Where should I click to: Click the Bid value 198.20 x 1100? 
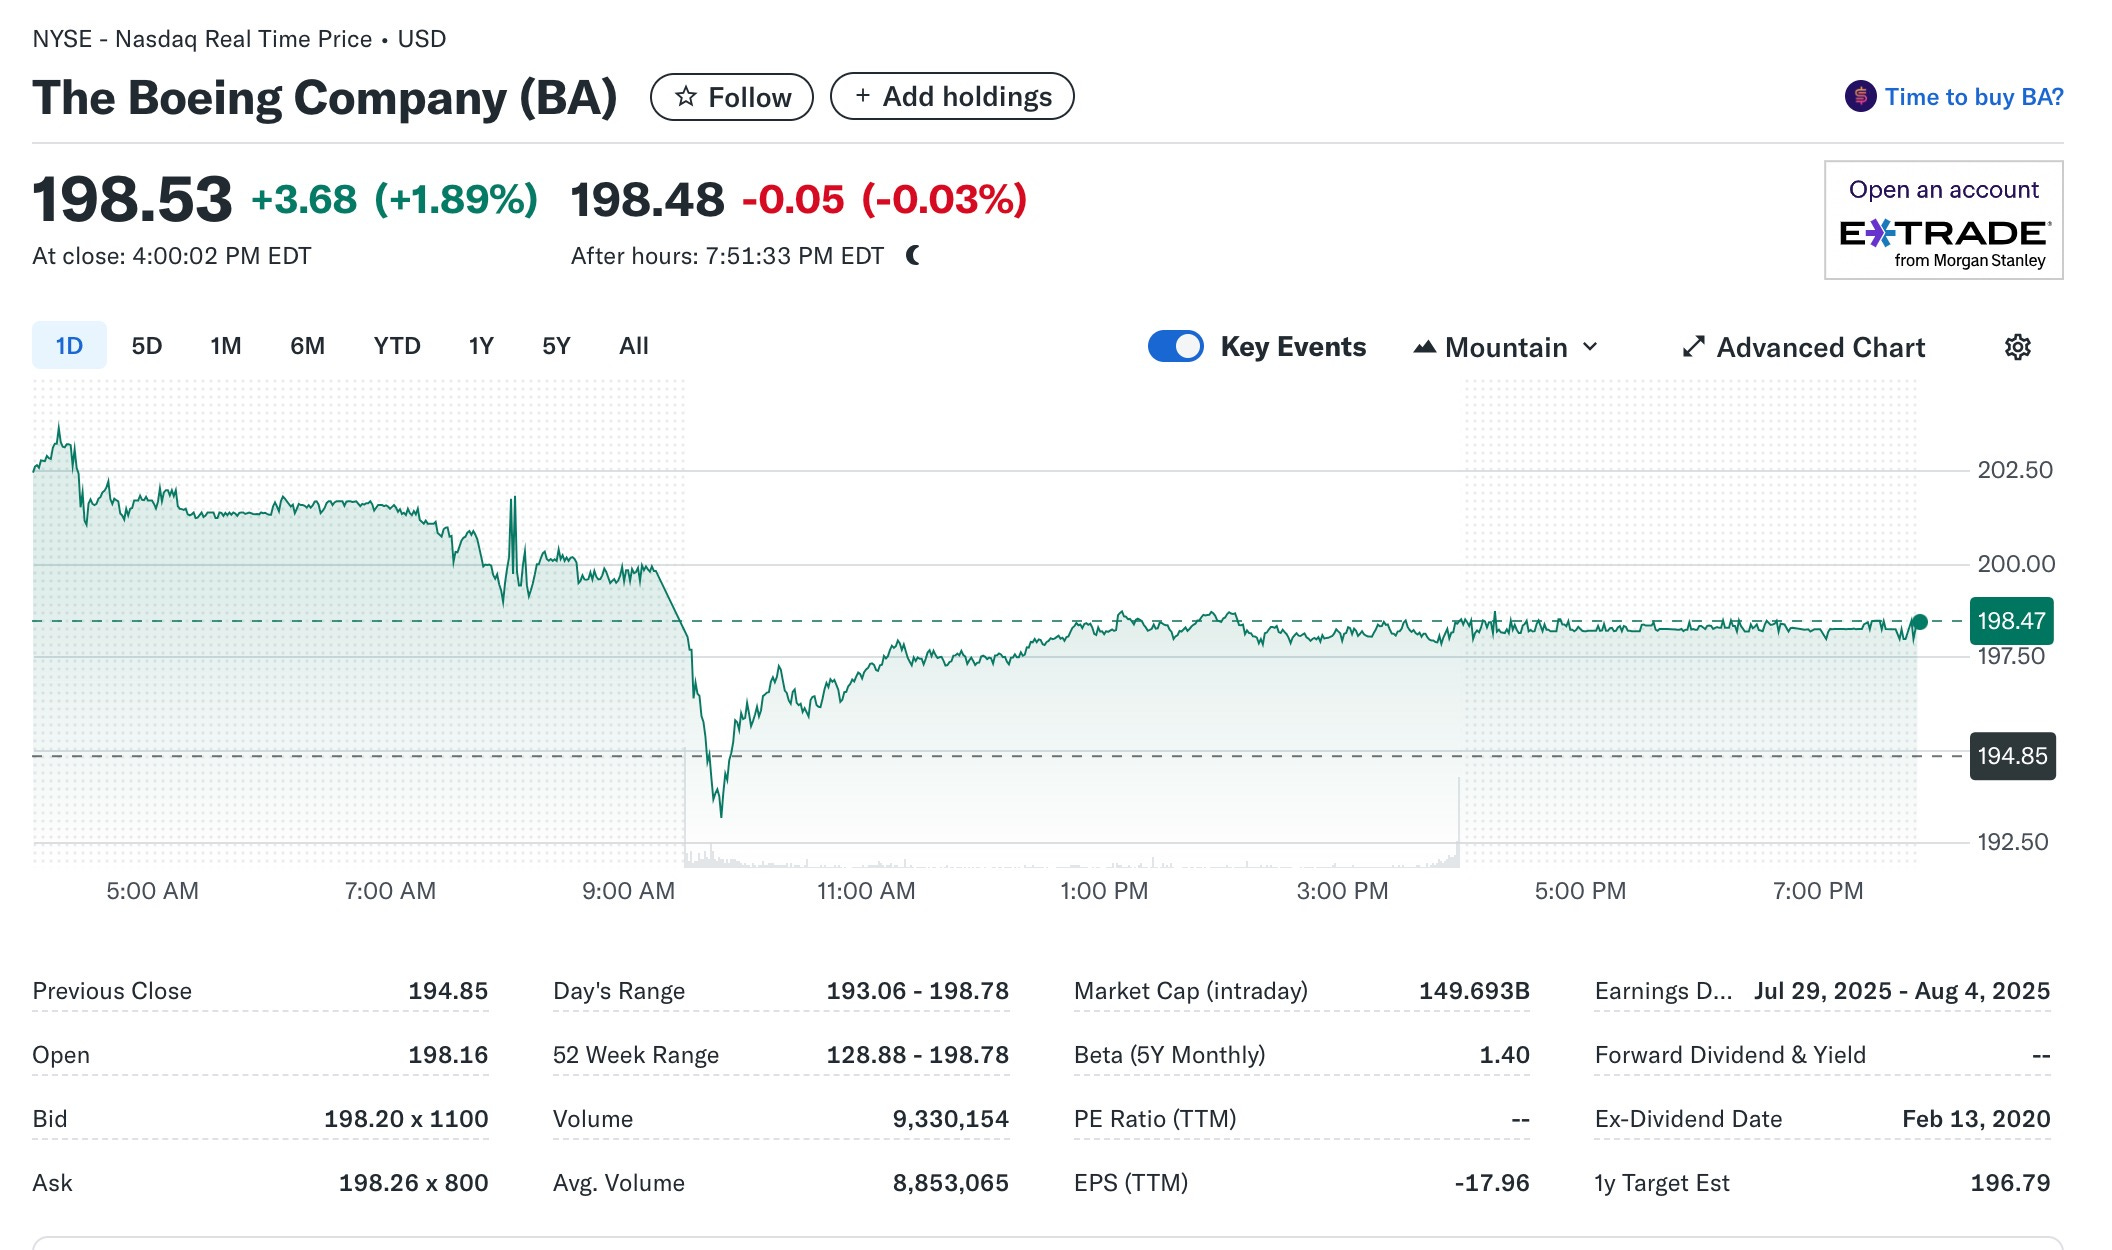coord(406,1119)
